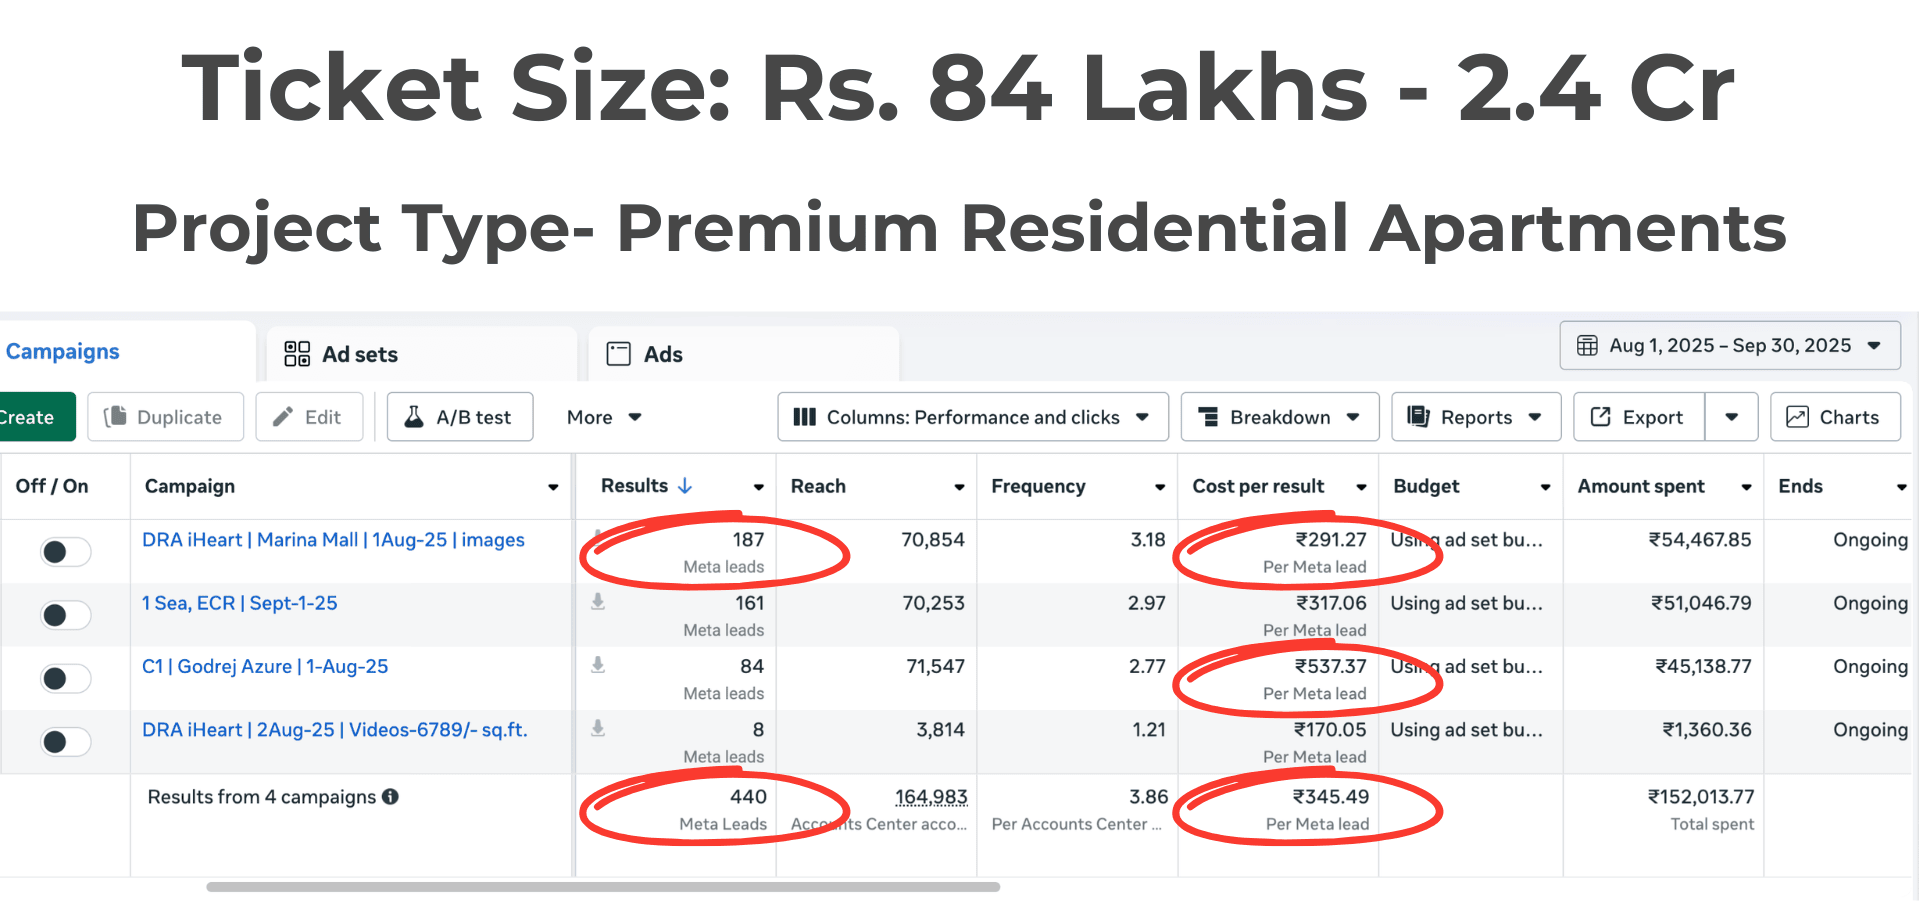Download leads for 1 Sea, ECR campaign
The image size is (1919, 901).
point(598,602)
